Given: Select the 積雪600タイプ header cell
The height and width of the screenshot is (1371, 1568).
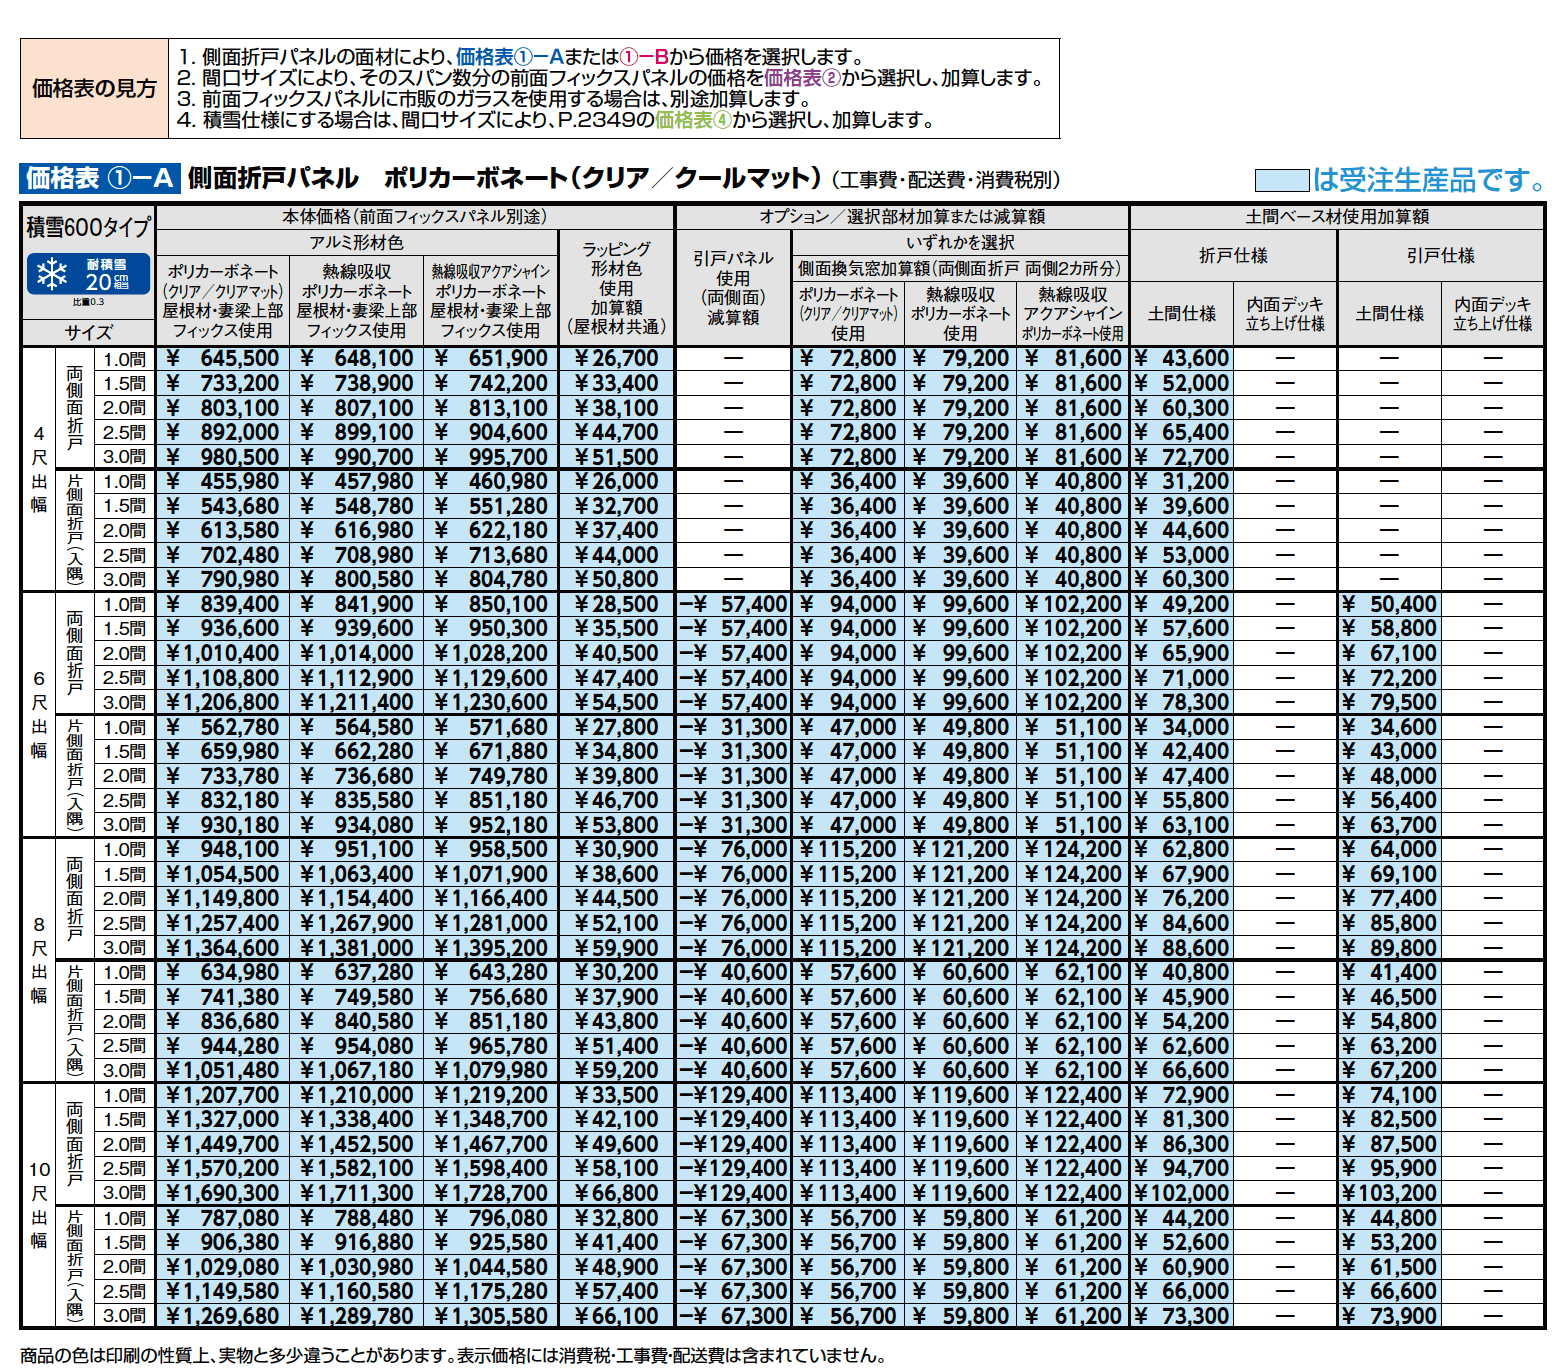Looking at the screenshot, I should coord(88,227).
